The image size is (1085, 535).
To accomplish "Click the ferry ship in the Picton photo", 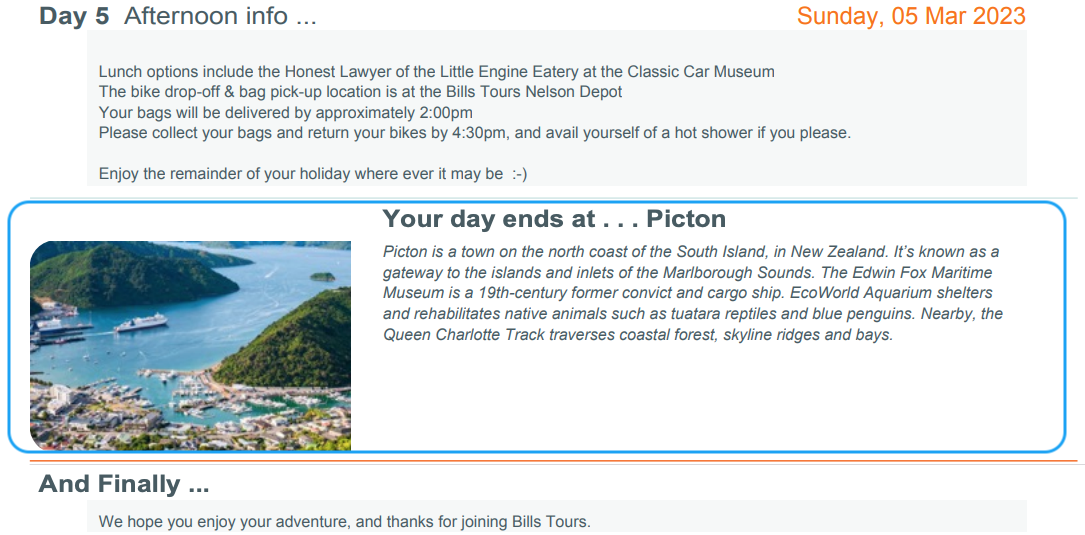I will click(x=141, y=322).
